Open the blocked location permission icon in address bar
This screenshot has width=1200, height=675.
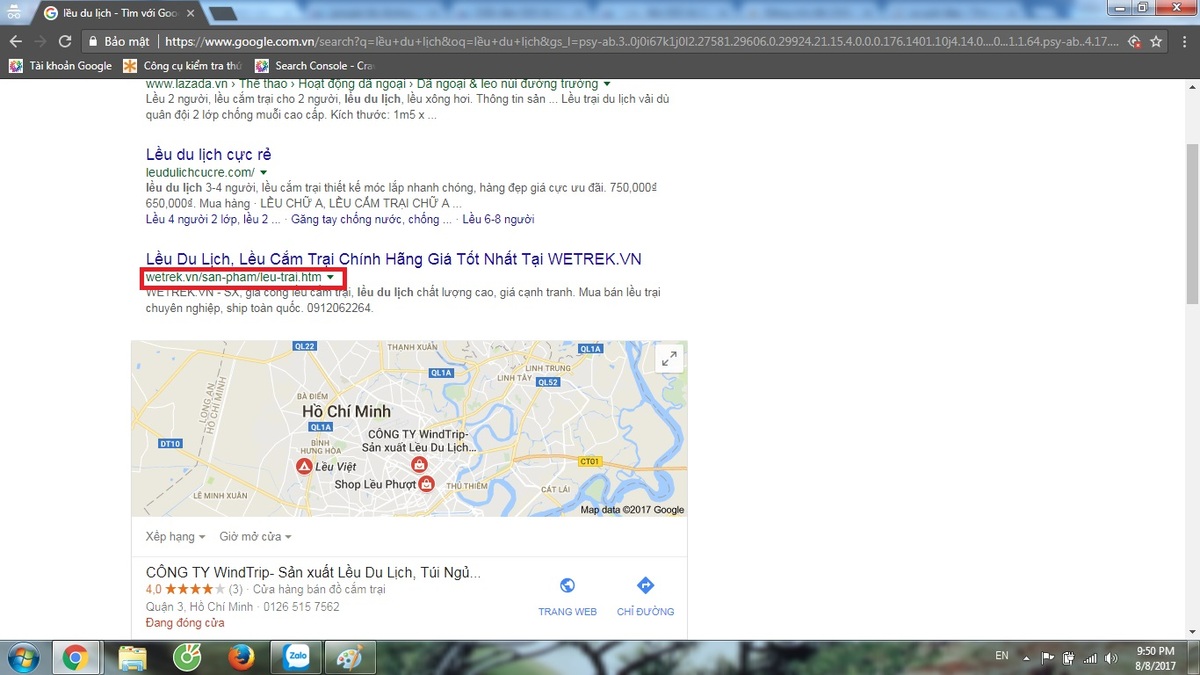1134,42
